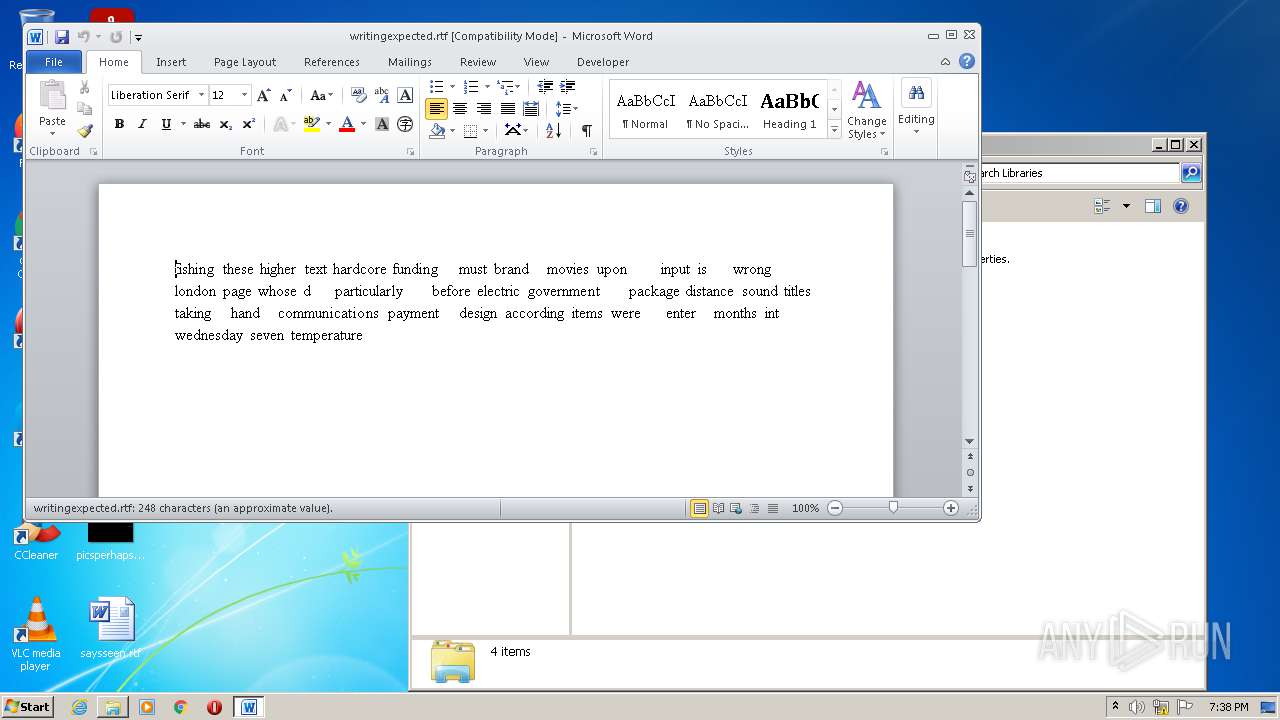The height and width of the screenshot is (720, 1280).
Task: Open the File tab
Action: pyautogui.click(x=54, y=62)
